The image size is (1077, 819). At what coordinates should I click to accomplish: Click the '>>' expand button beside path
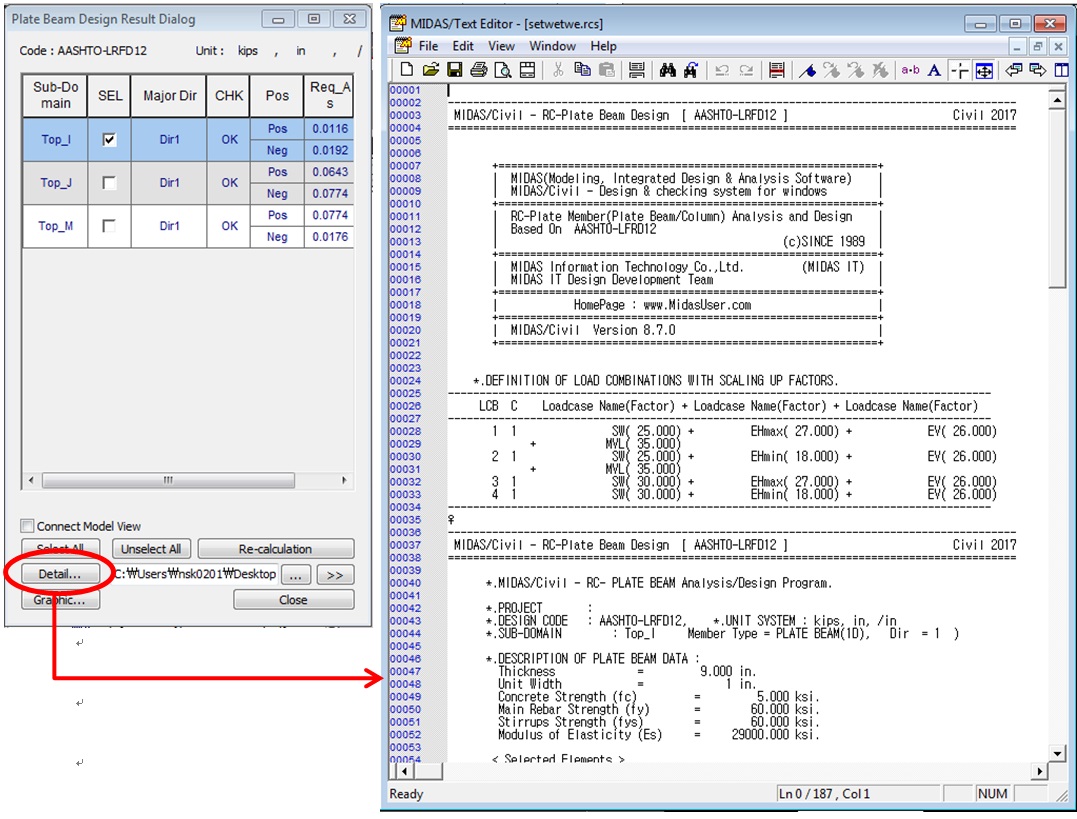pos(335,575)
